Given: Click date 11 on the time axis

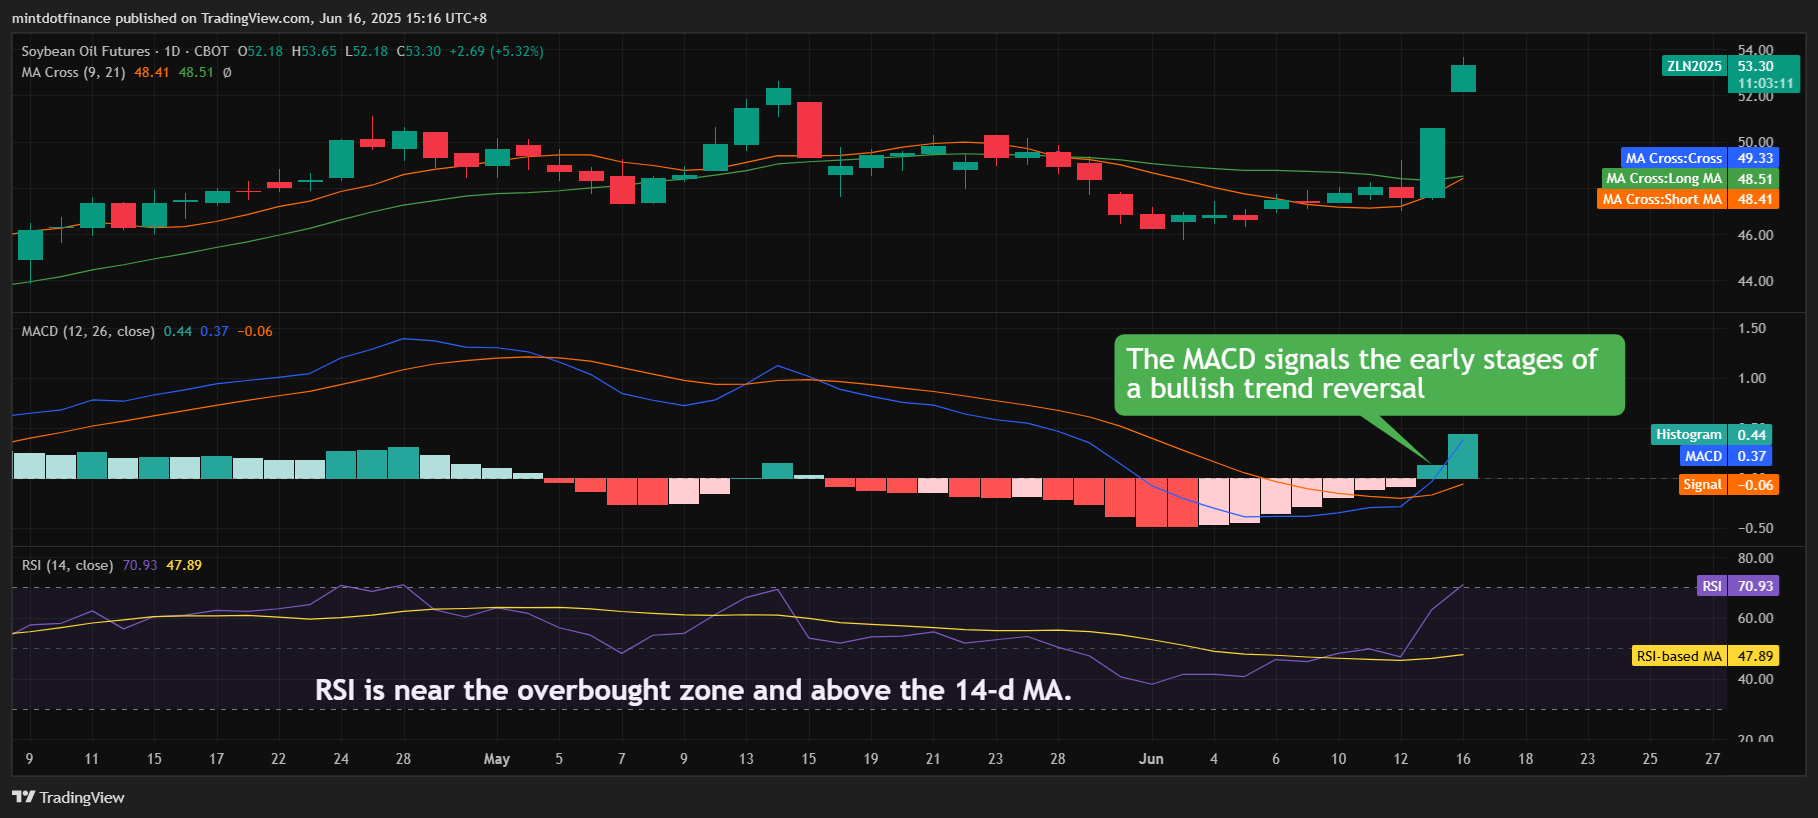Looking at the screenshot, I should [92, 759].
